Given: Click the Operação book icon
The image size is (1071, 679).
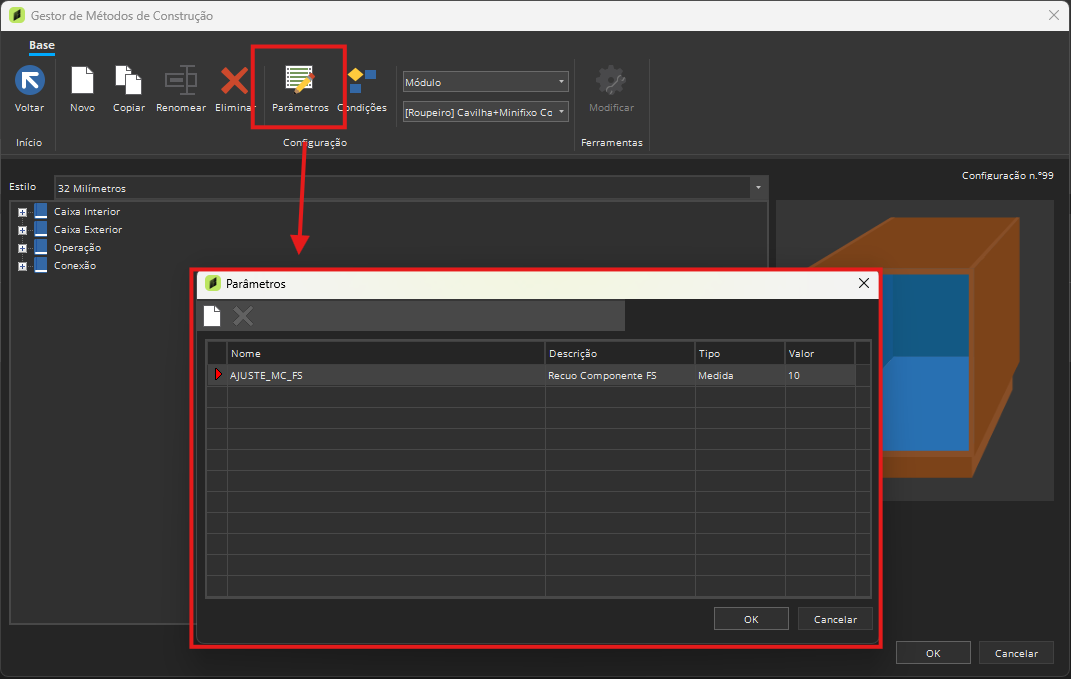Looking at the screenshot, I should [x=41, y=247].
